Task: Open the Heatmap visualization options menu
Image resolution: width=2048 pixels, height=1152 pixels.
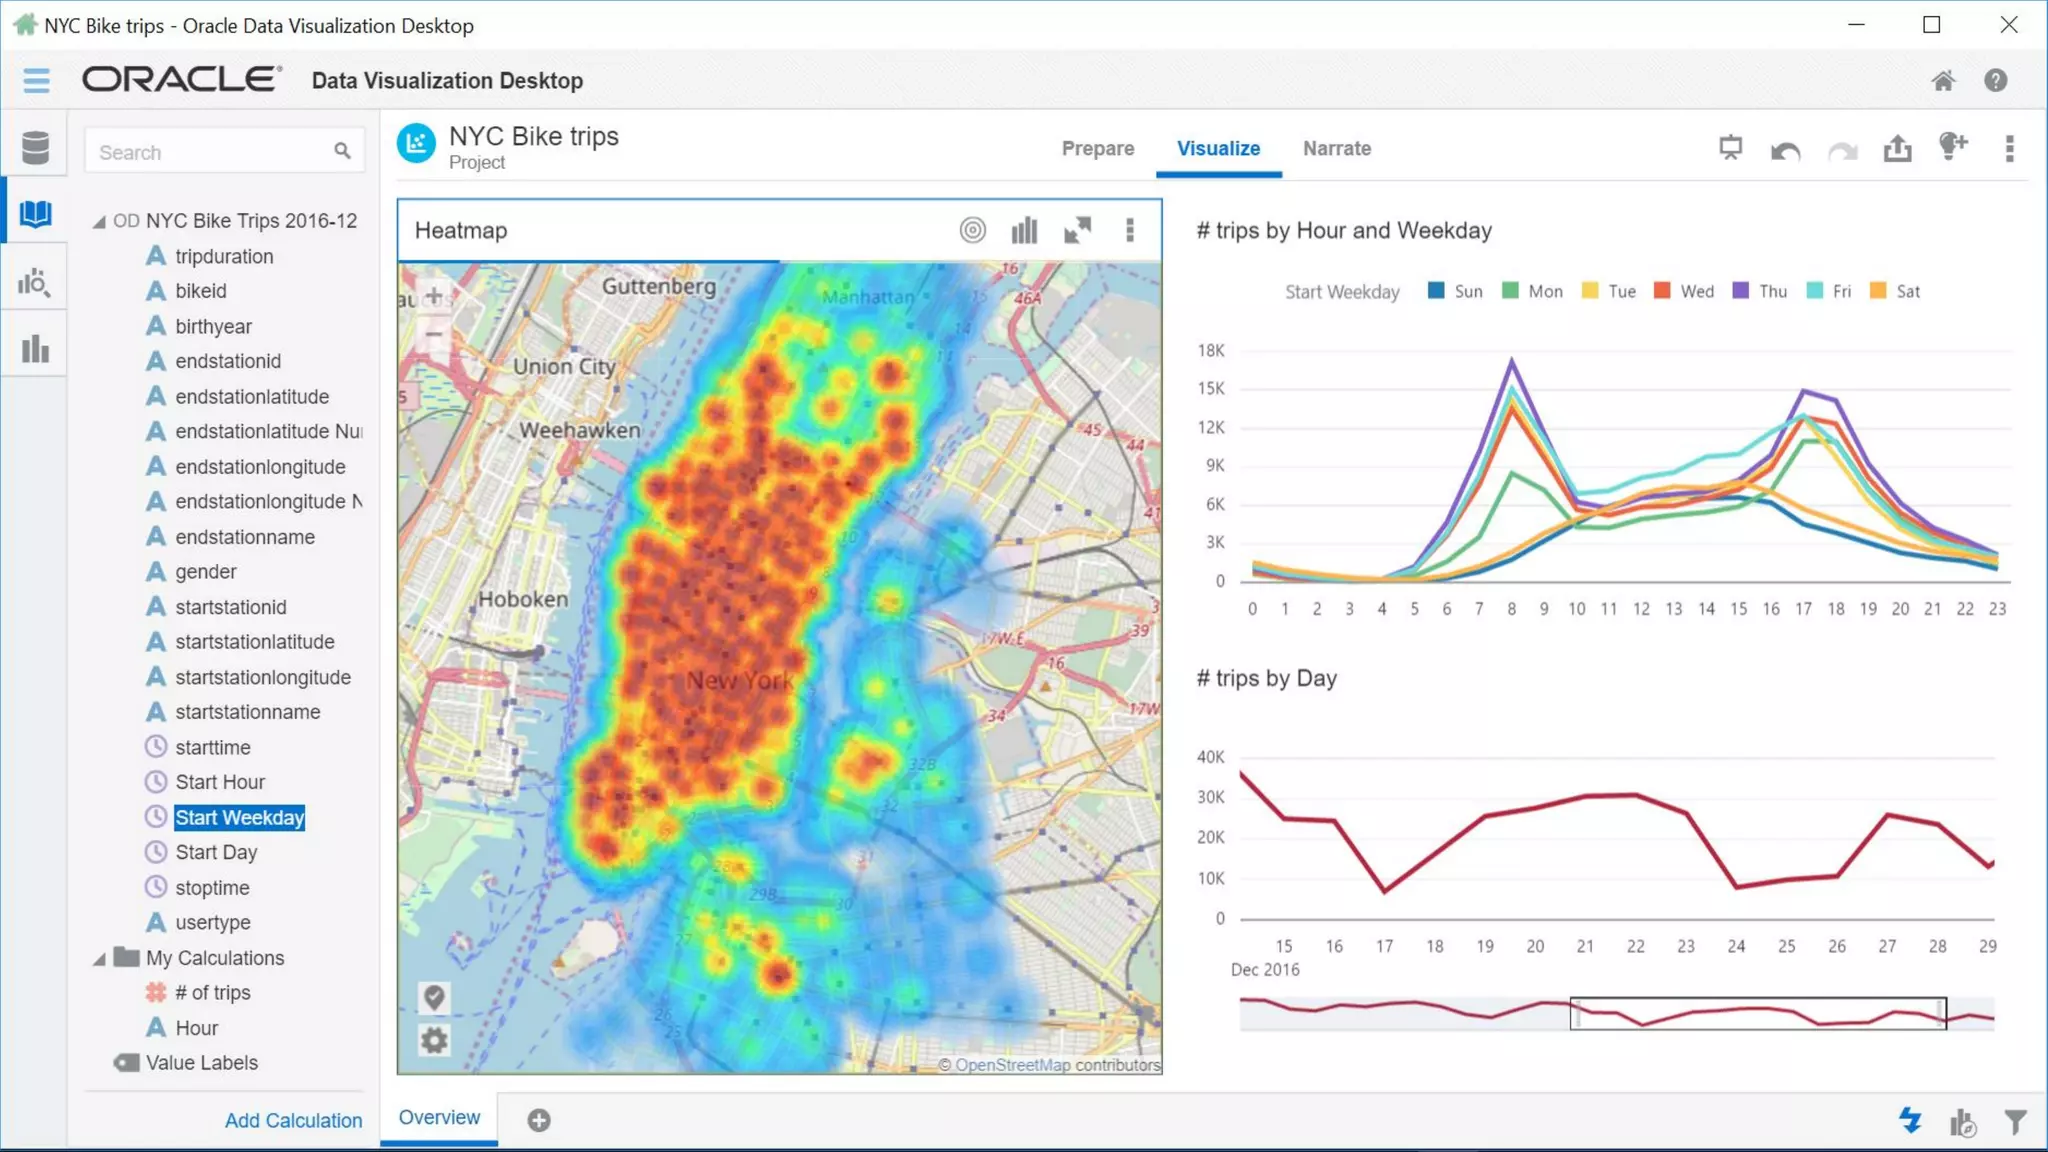Action: tap(1130, 231)
